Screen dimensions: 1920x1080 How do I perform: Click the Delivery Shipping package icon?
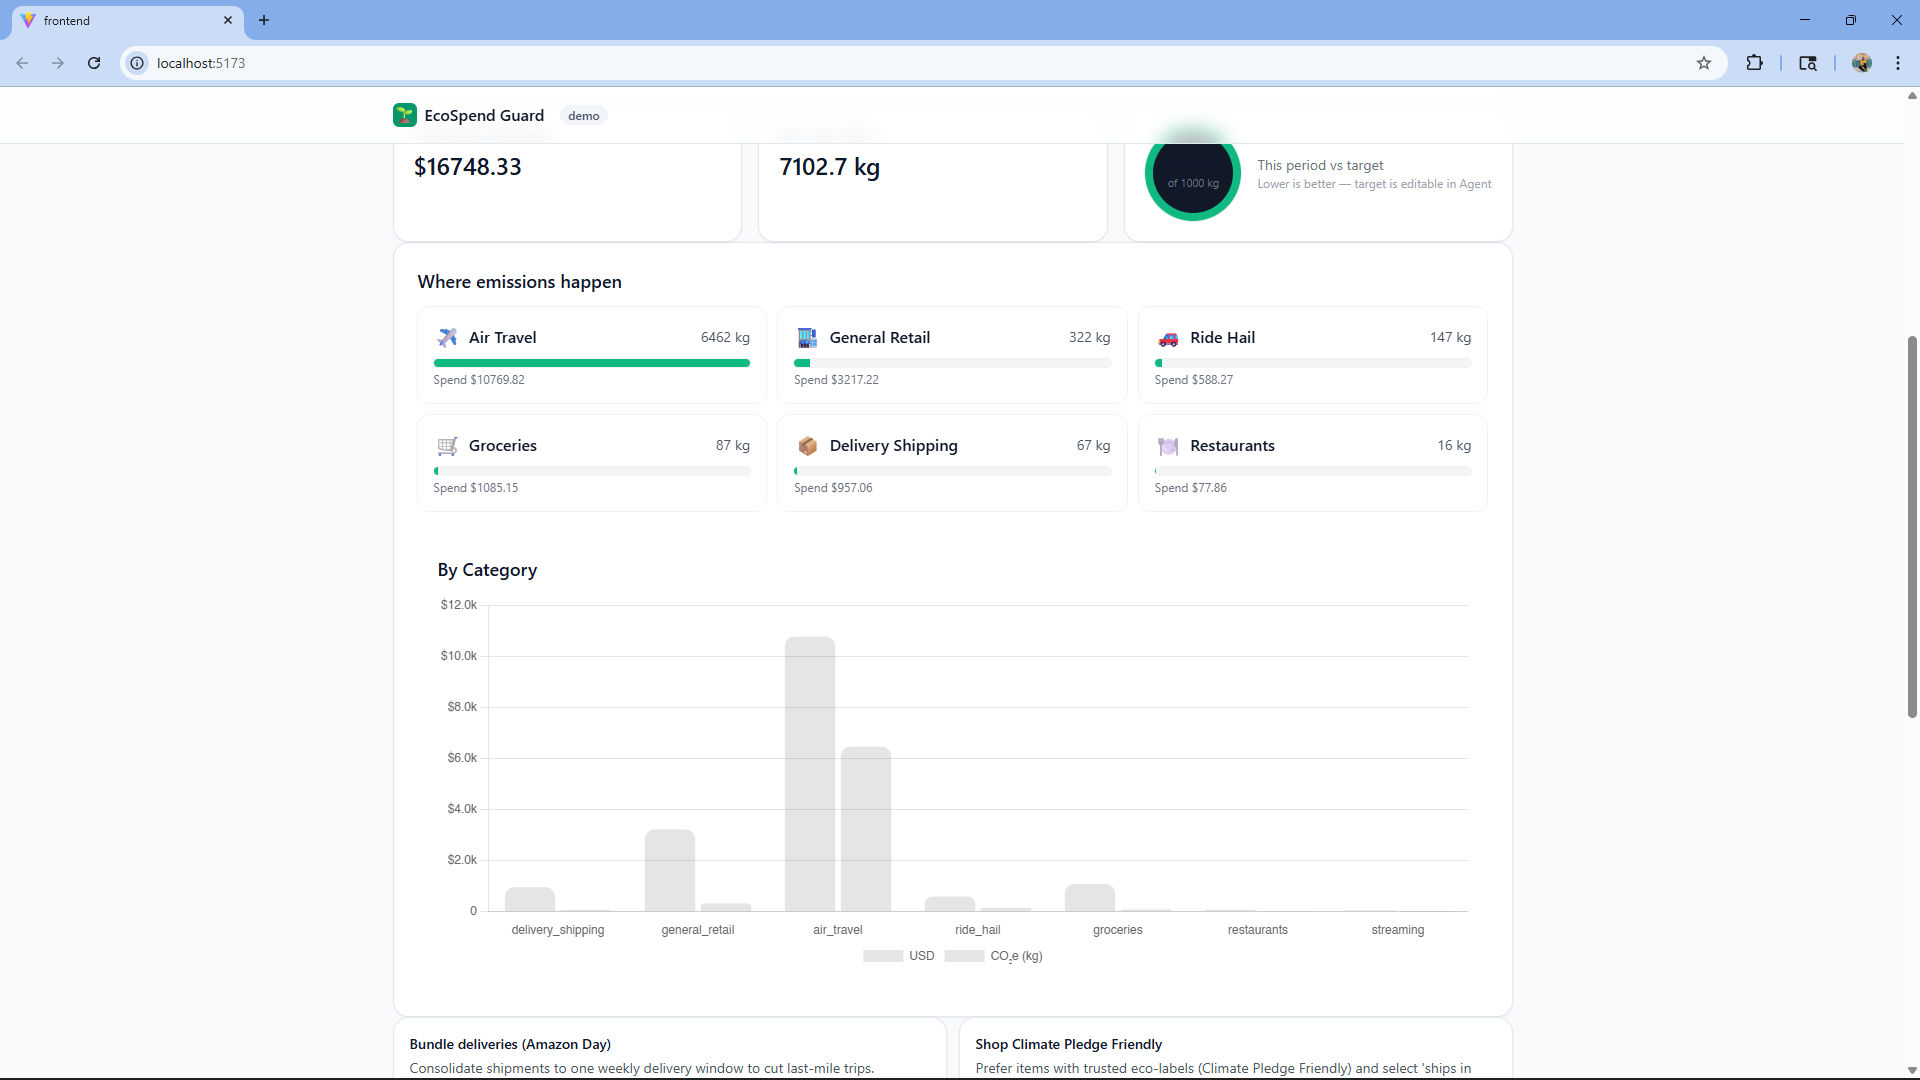tap(807, 446)
